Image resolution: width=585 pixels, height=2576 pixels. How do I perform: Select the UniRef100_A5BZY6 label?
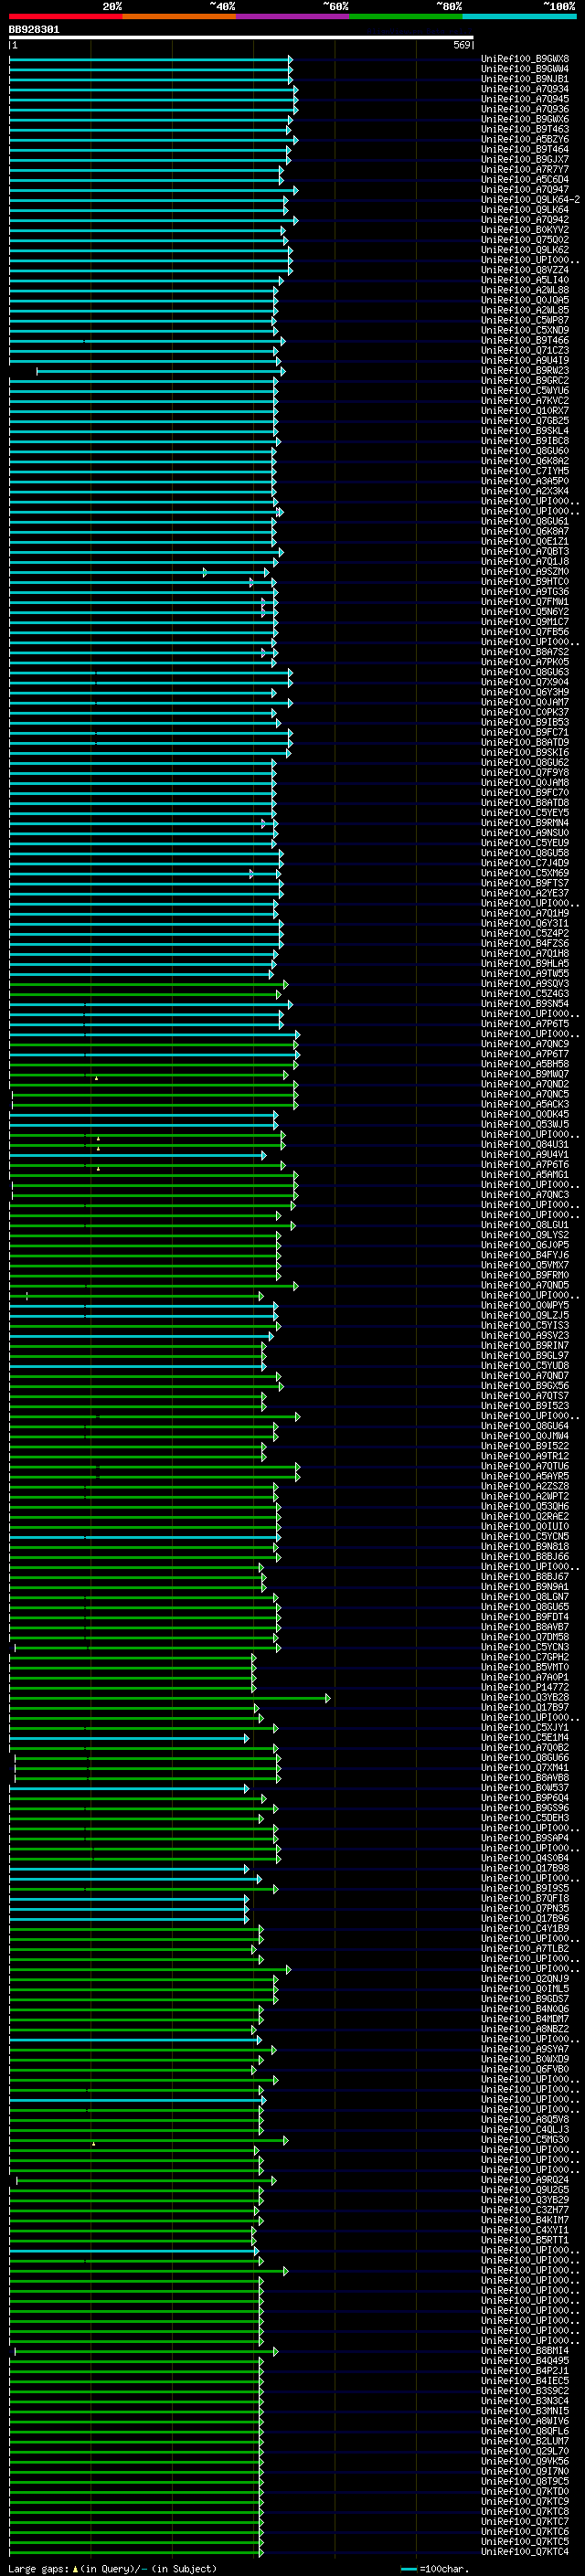pyautogui.click(x=525, y=139)
